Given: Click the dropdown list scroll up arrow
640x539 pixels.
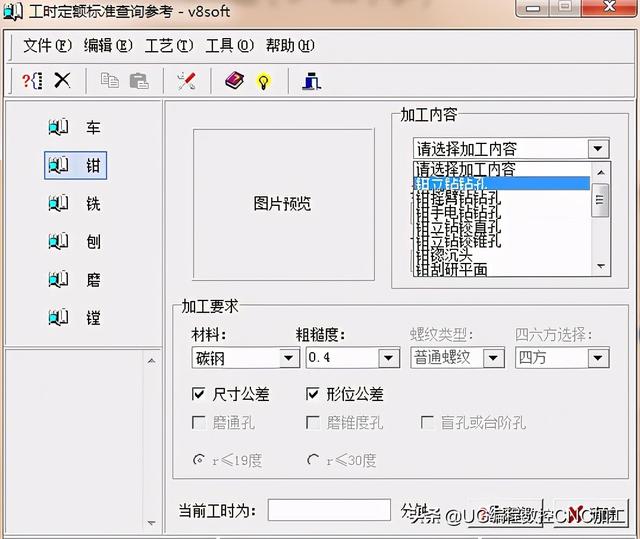Looking at the screenshot, I should [x=600, y=172].
